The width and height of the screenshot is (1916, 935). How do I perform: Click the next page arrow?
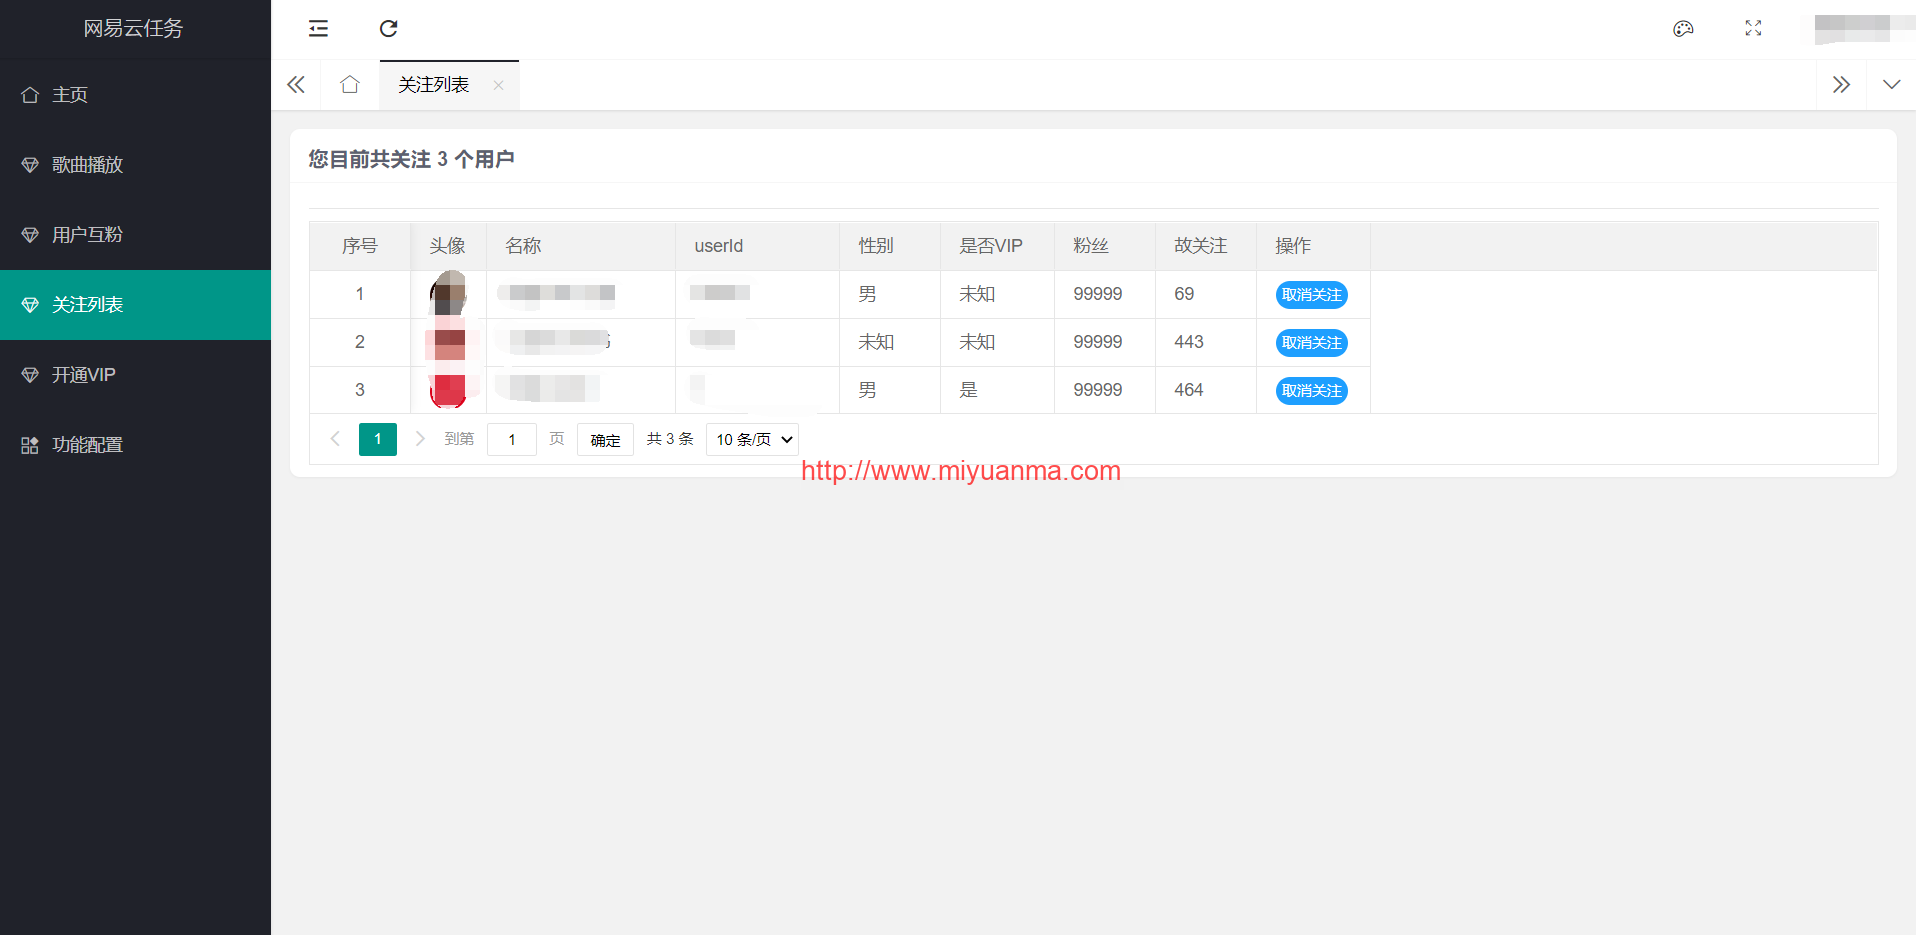[420, 439]
